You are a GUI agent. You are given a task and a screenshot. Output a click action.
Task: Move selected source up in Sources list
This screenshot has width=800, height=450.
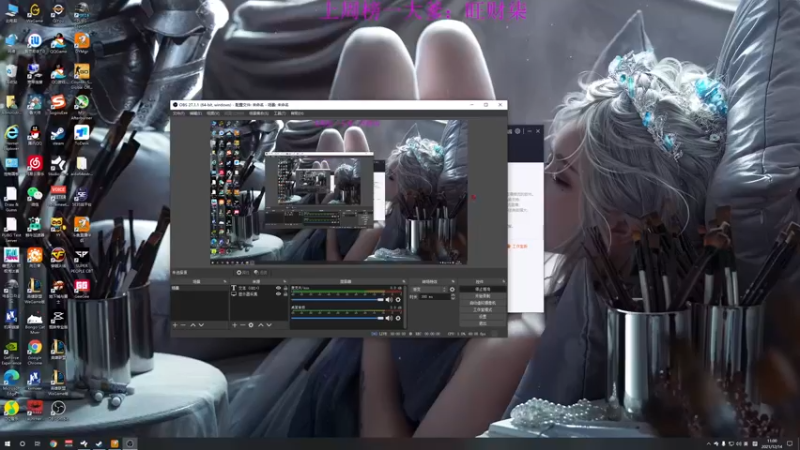(261, 325)
